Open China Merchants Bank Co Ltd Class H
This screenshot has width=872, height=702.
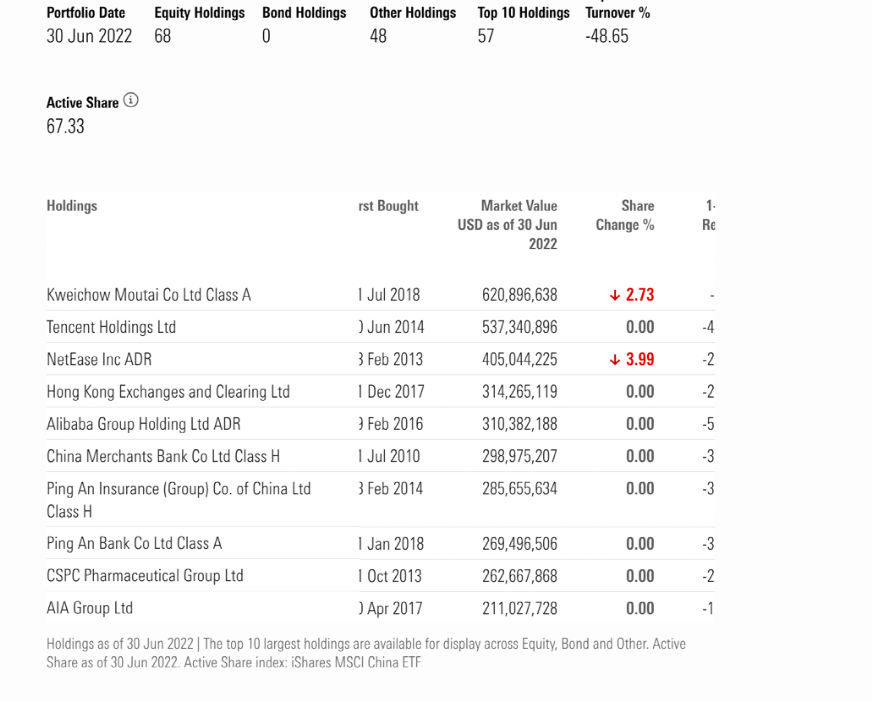[163, 456]
